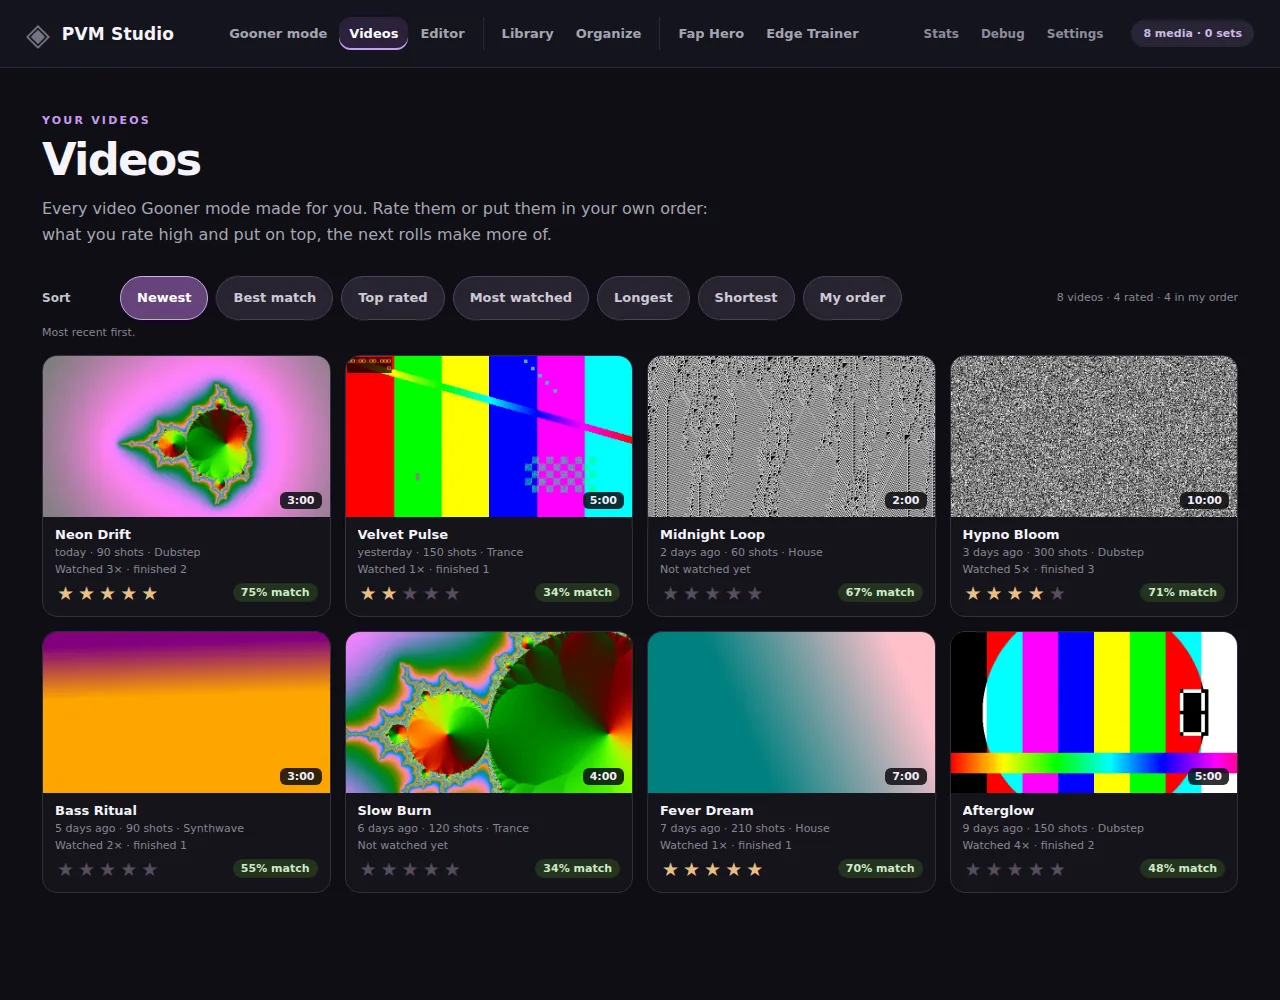Viewport: 1280px width, 1000px height.
Task: Open the Fever Dream video thumbnail
Action: pyautogui.click(x=791, y=712)
